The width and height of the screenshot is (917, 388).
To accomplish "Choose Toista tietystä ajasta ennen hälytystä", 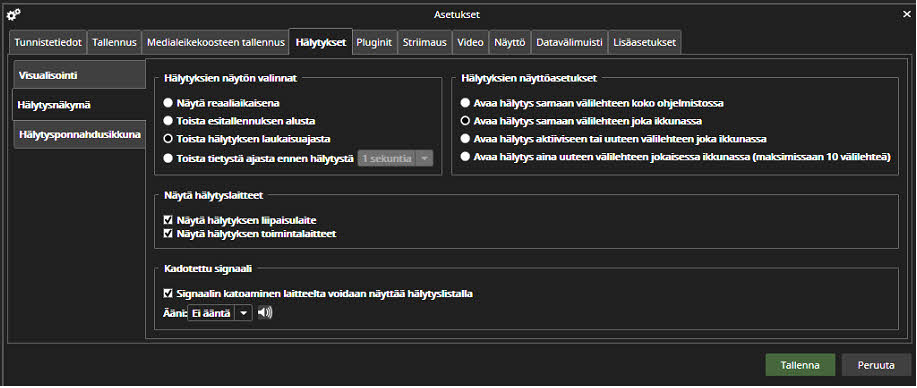I will (x=258, y=158).
